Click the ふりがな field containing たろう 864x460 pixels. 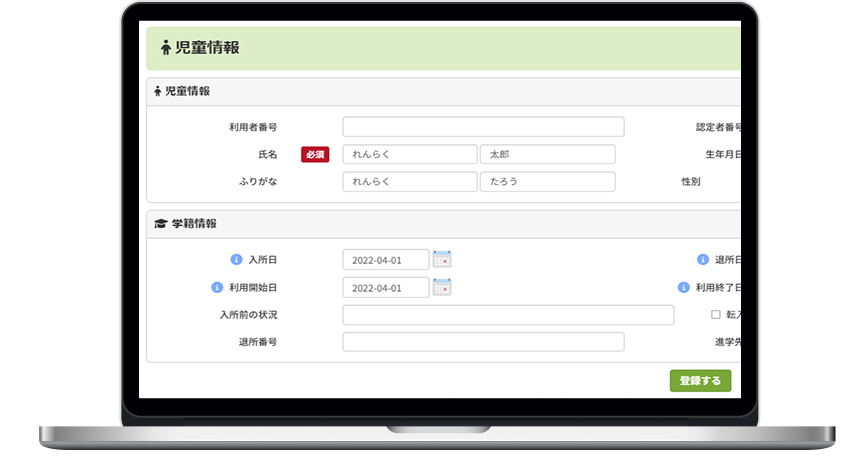pos(547,182)
